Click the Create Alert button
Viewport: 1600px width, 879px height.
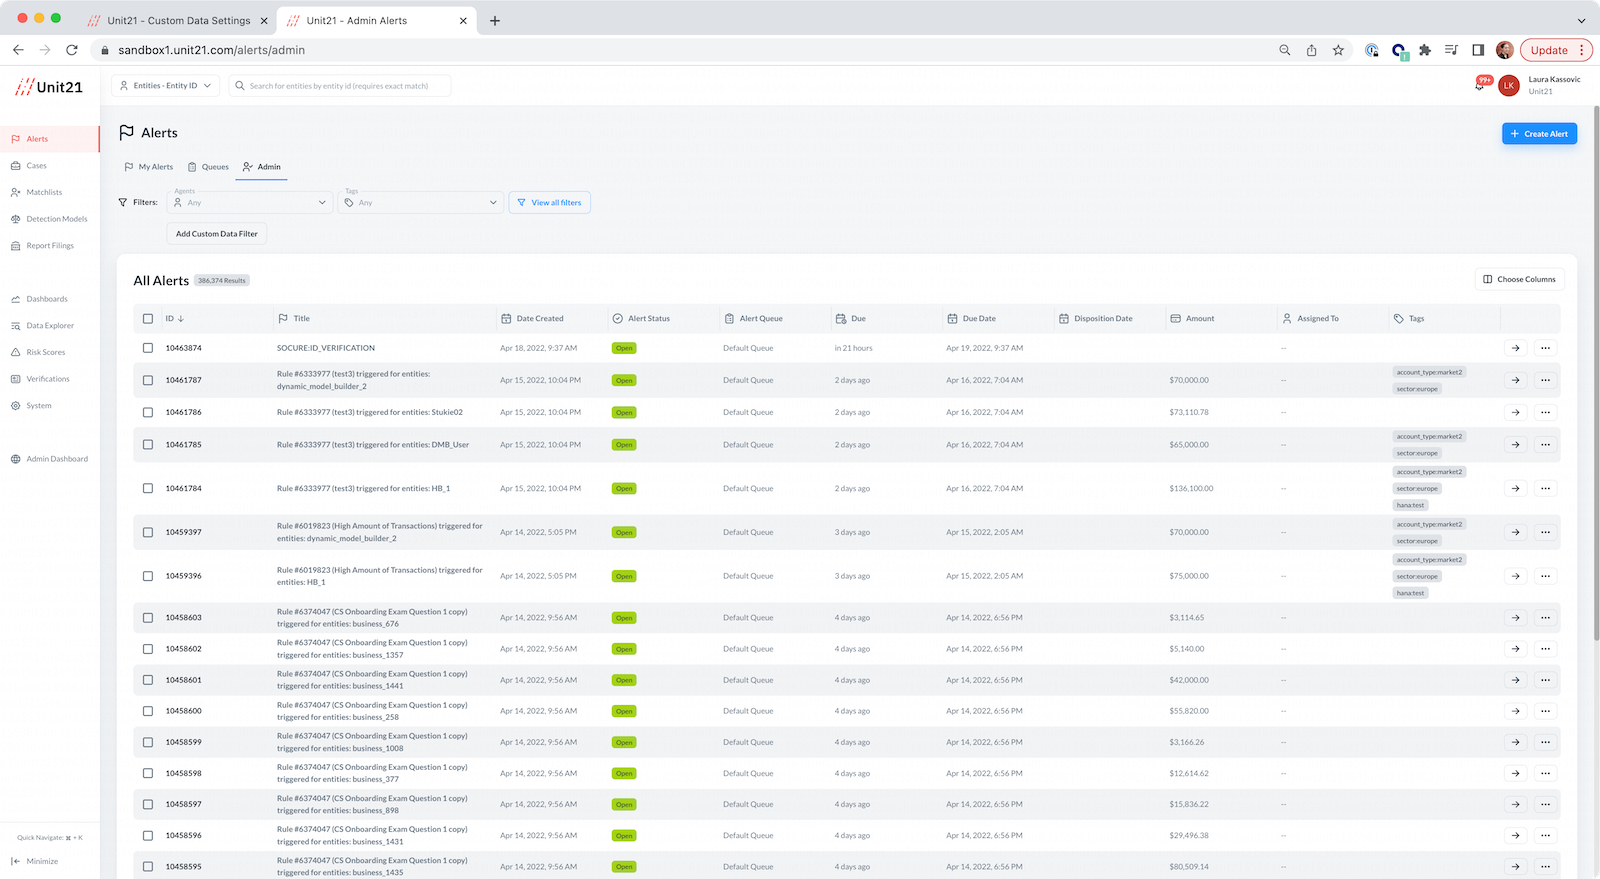(x=1539, y=134)
